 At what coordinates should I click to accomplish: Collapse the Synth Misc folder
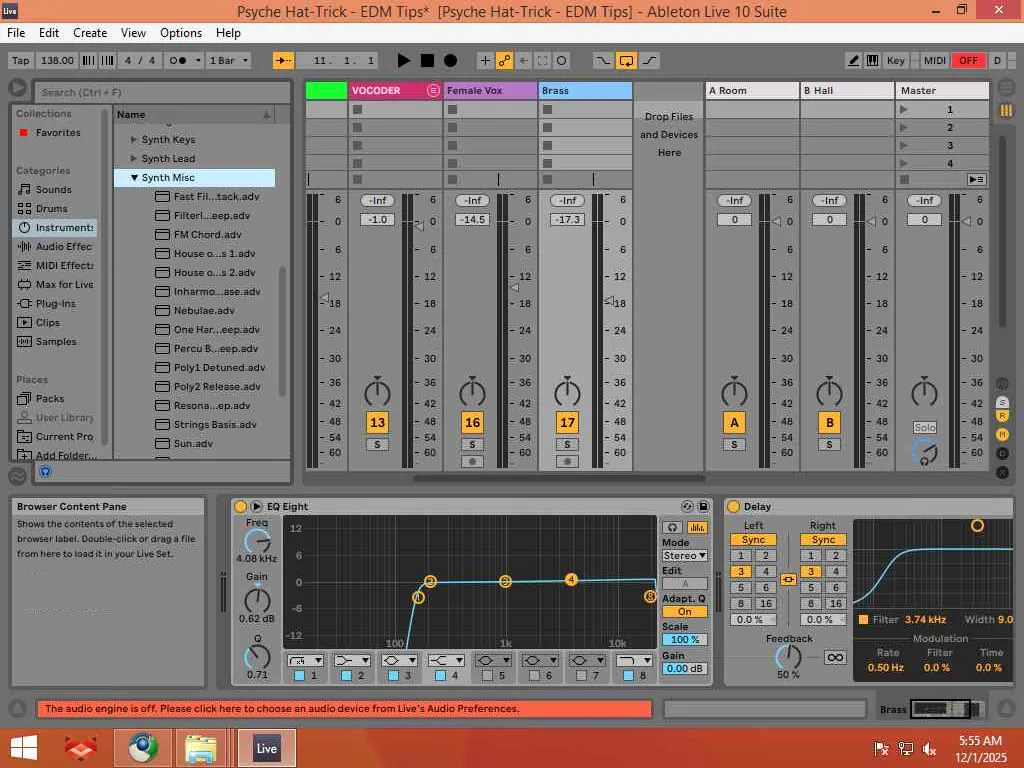[134, 178]
